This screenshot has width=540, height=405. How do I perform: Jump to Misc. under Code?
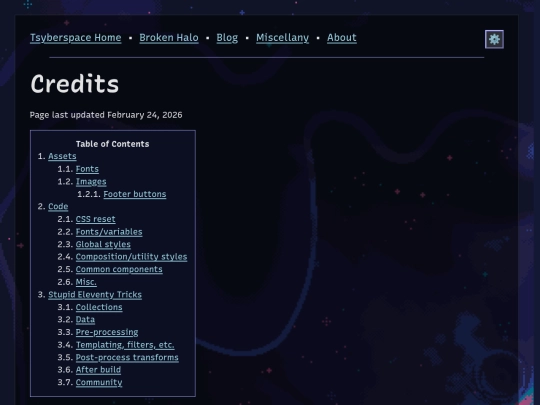(86, 282)
